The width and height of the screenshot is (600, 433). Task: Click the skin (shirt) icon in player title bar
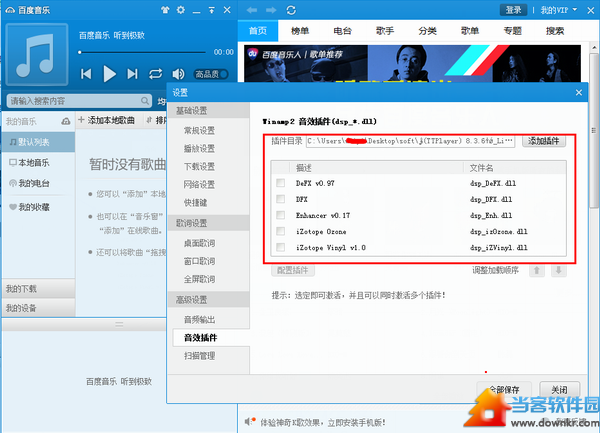(165, 10)
